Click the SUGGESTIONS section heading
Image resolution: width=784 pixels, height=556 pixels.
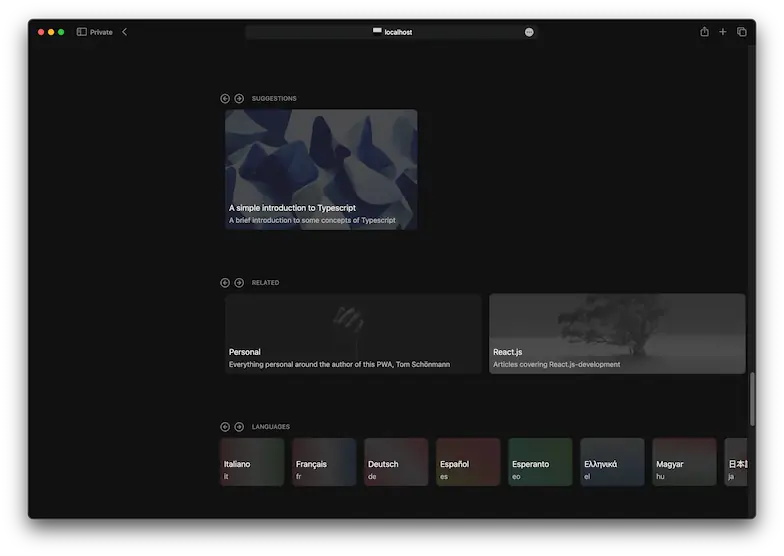coord(274,98)
